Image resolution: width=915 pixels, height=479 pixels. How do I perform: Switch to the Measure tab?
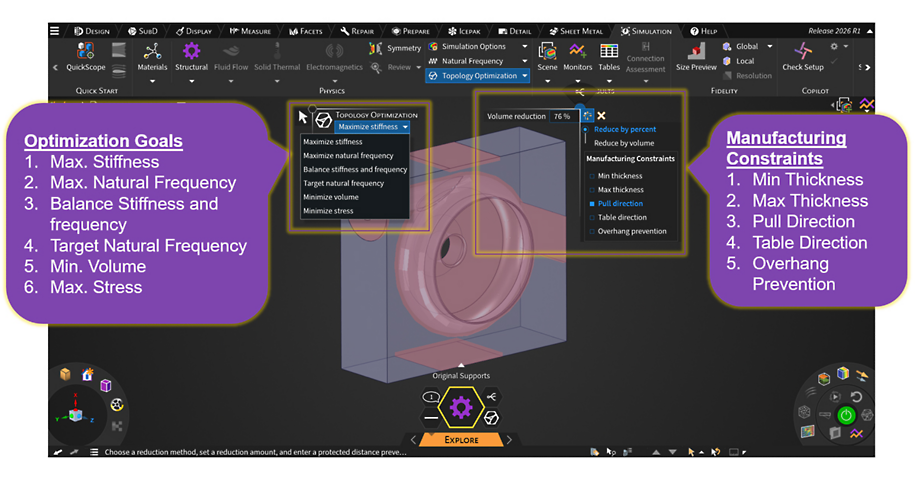coord(250,31)
